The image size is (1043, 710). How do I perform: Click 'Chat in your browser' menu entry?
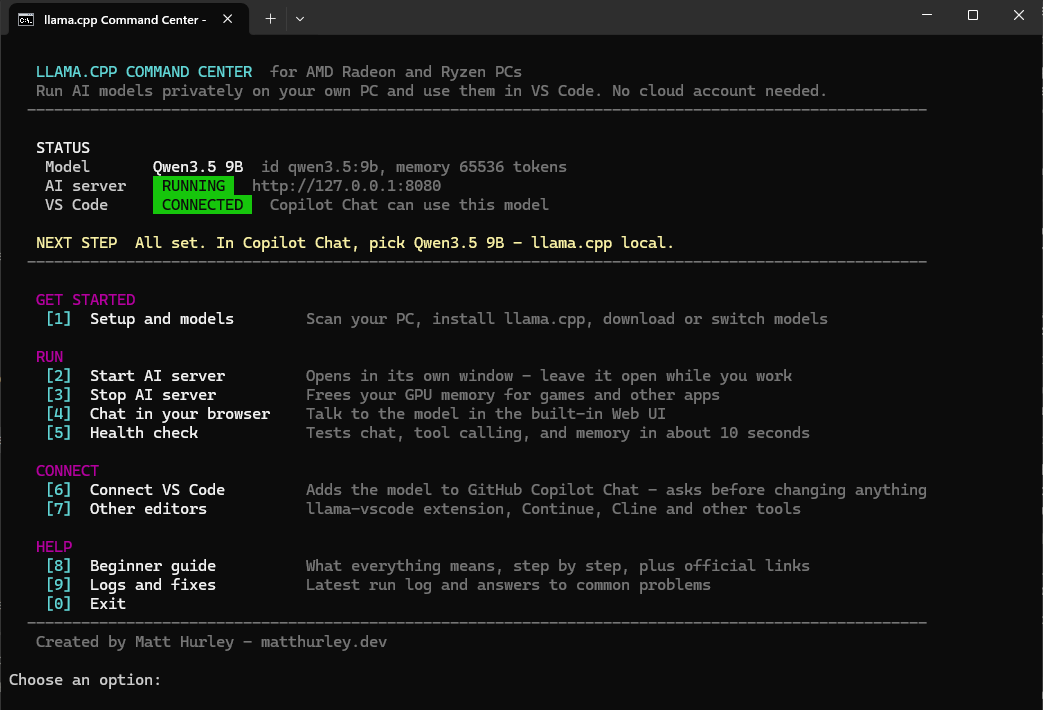point(180,414)
